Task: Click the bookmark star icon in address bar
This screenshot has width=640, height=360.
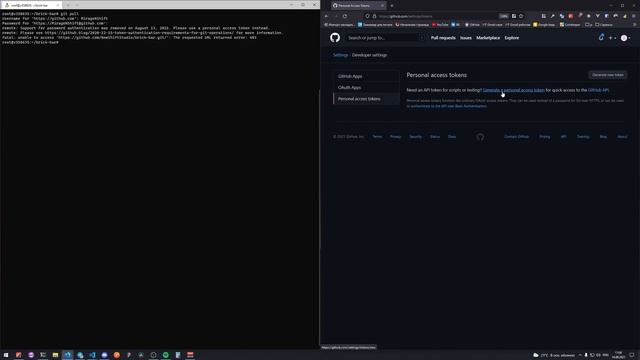Action: pos(521,16)
